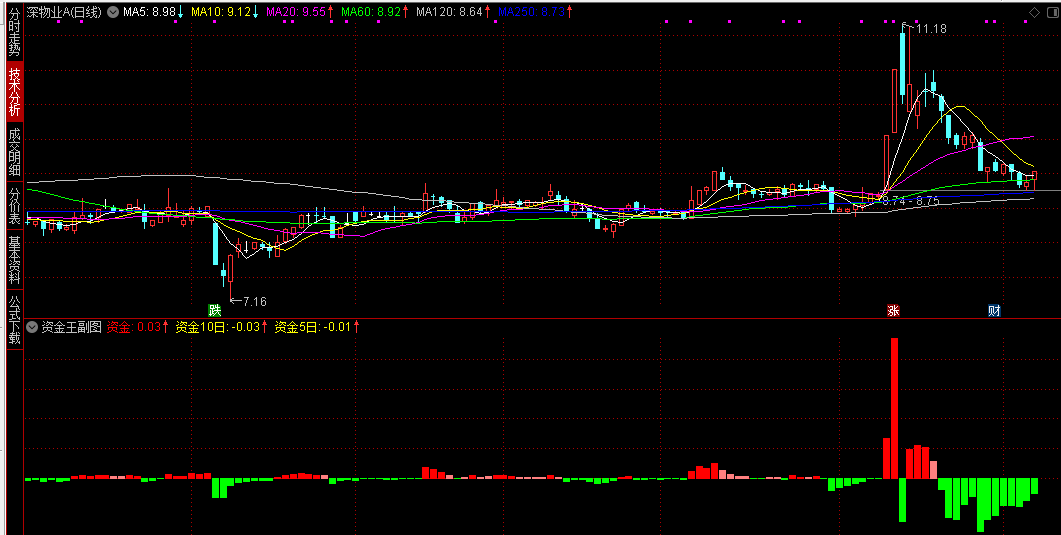Click the 11.18 high price label
Viewport: 1061px width, 535px height.
(932, 28)
